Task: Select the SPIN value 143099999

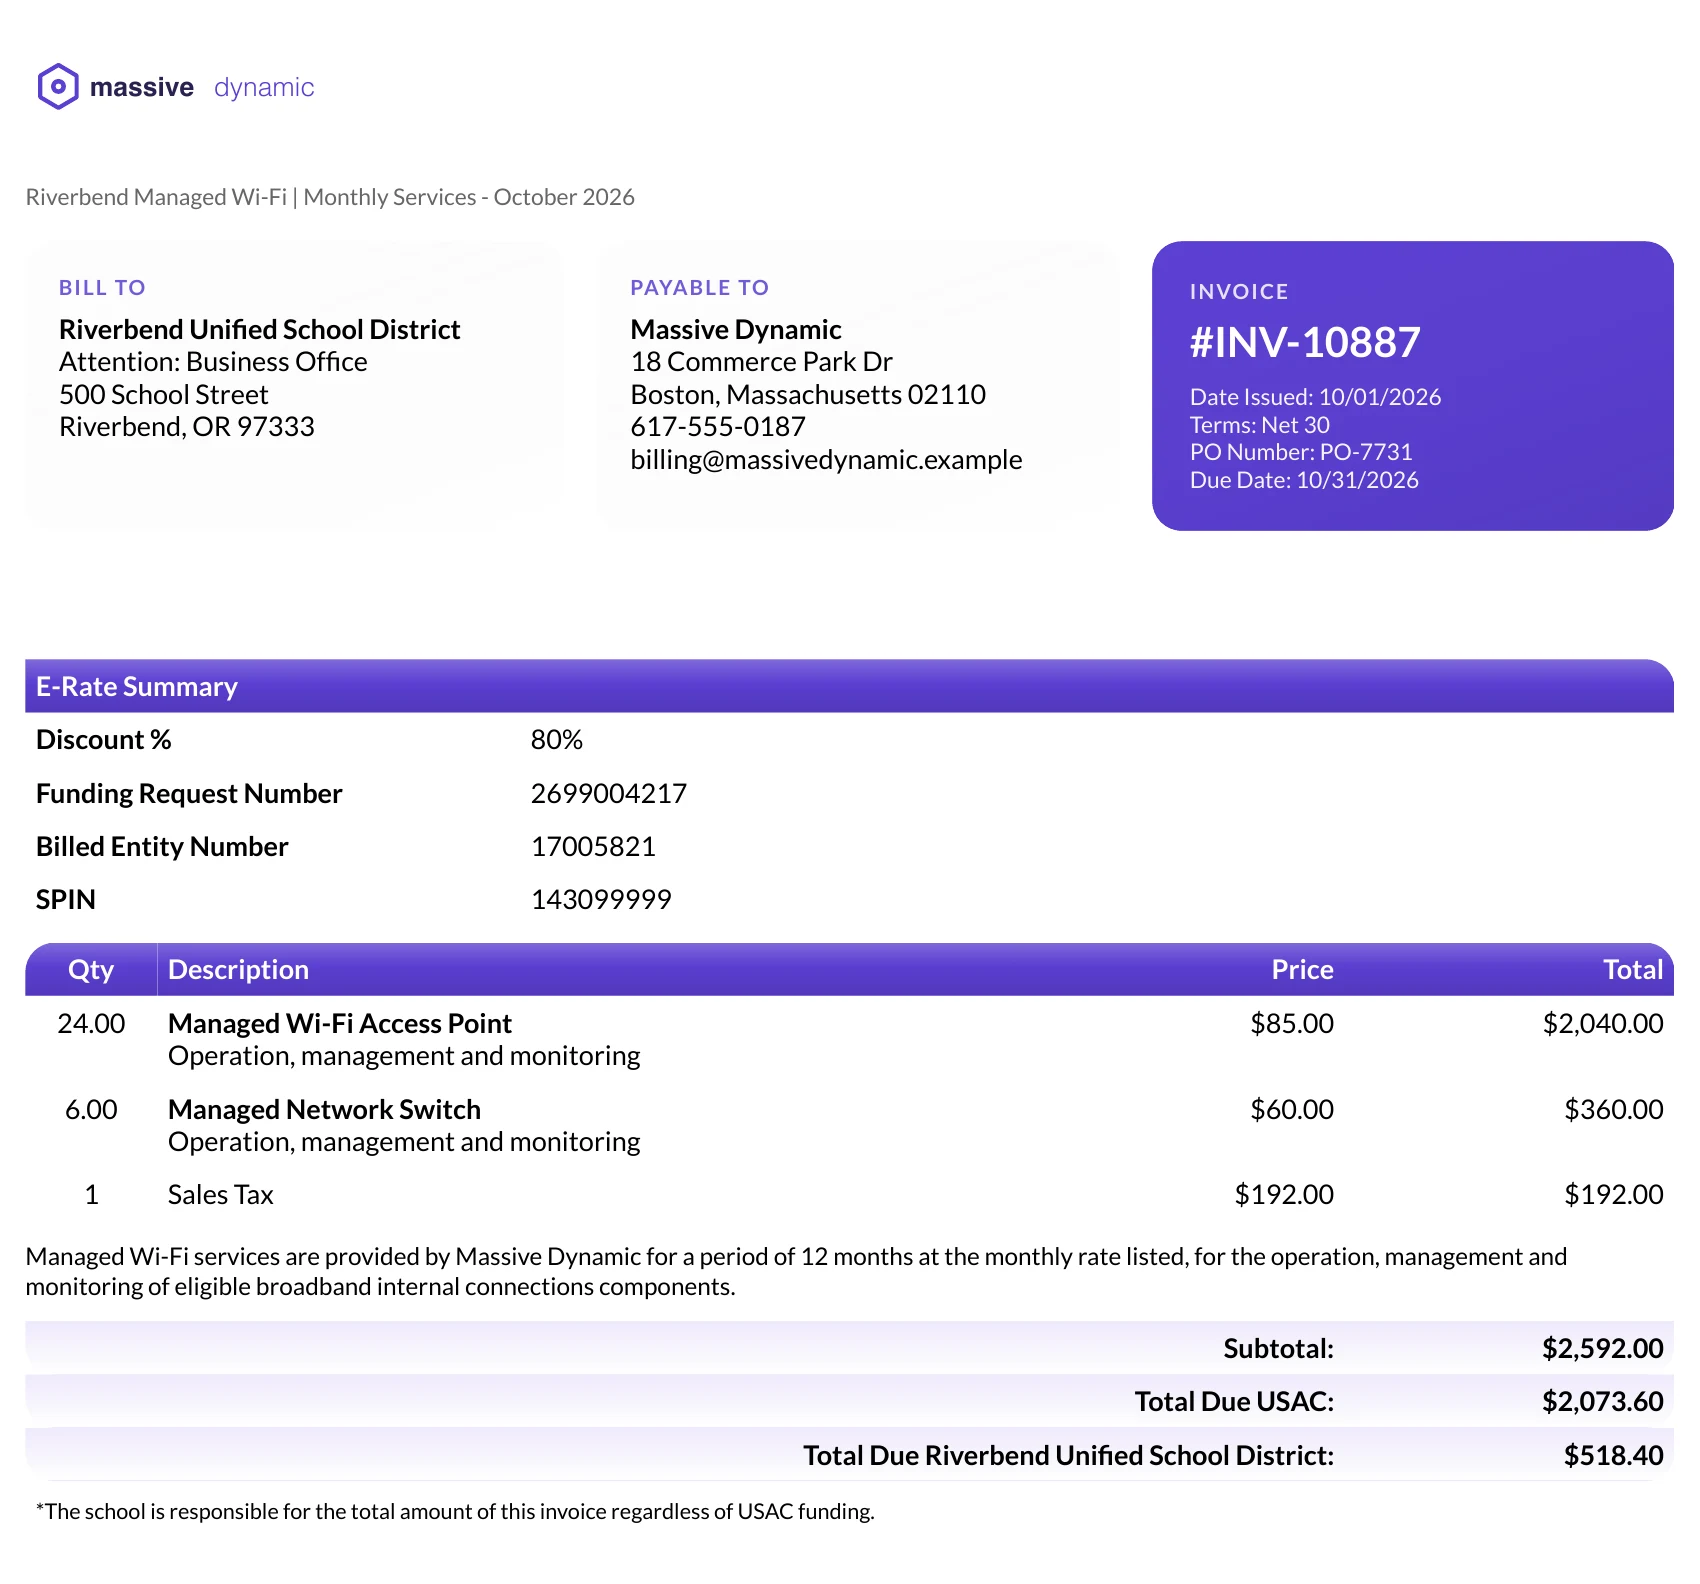Action: click(601, 899)
